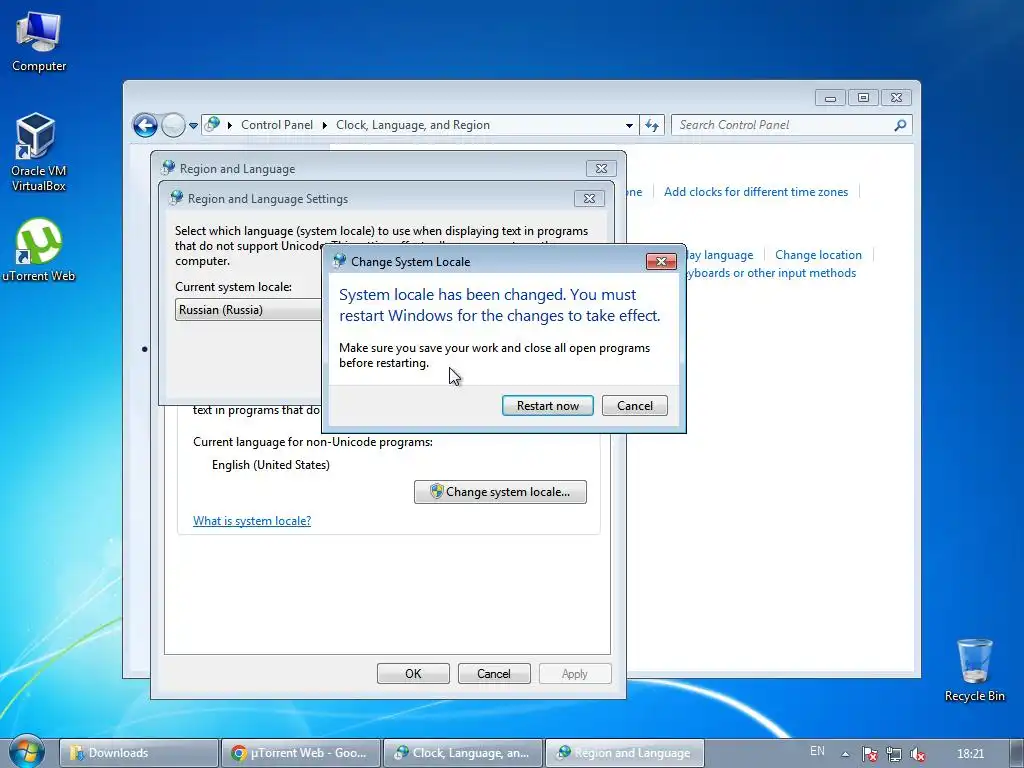The image size is (1024, 768).
Task: Open the muted volume tray icon
Action: pyautogui.click(x=917, y=754)
